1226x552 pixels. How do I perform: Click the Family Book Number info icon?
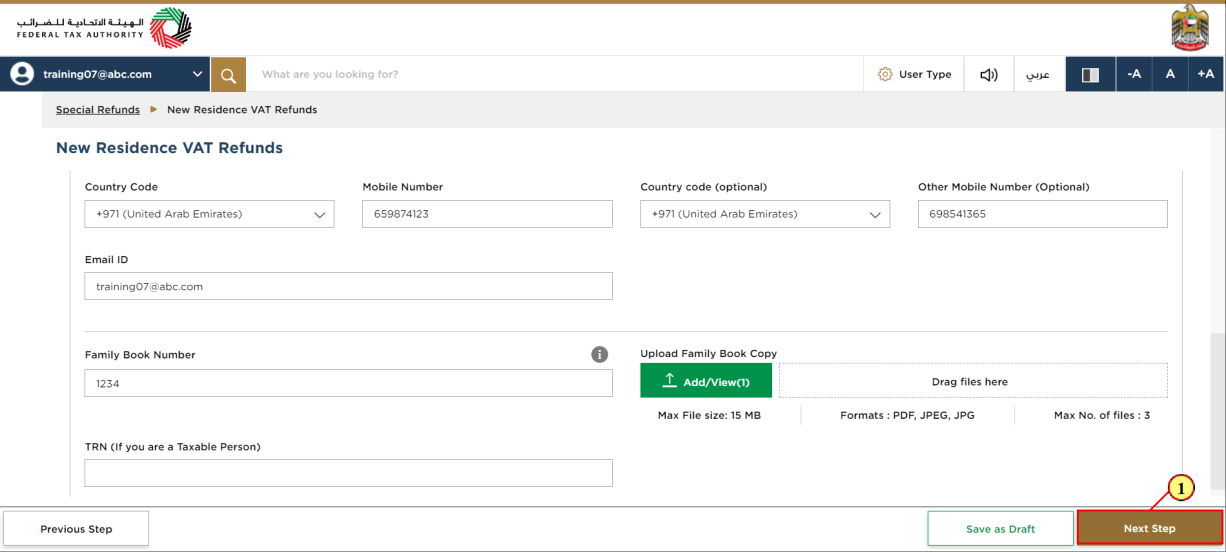click(x=600, y=354)
